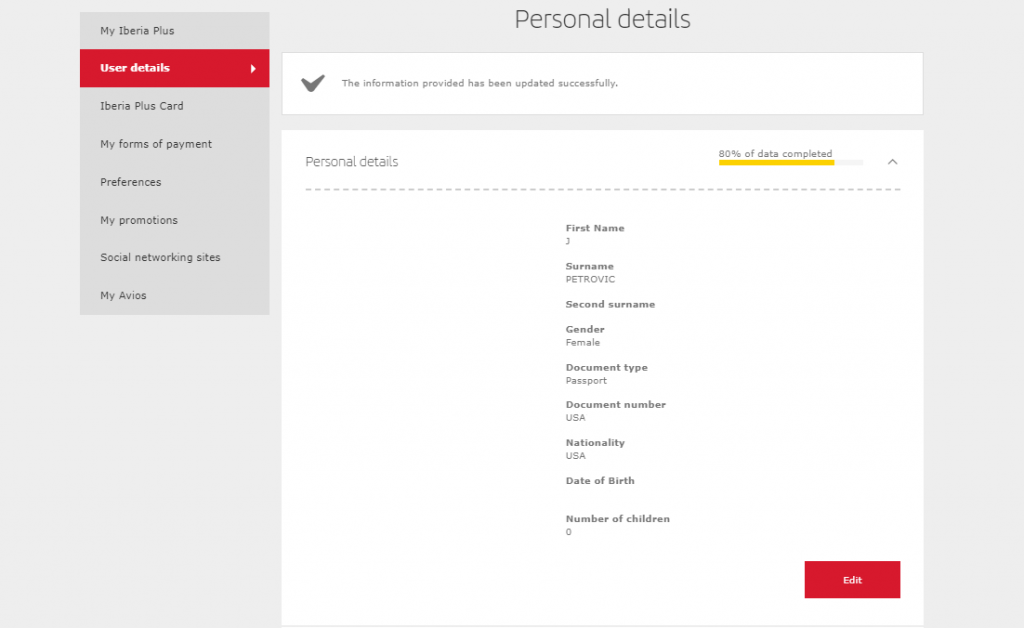Click the Gender label
The height and width of the screenshot is (628, 1024).
pyautogui.click(x=584, y=330)
